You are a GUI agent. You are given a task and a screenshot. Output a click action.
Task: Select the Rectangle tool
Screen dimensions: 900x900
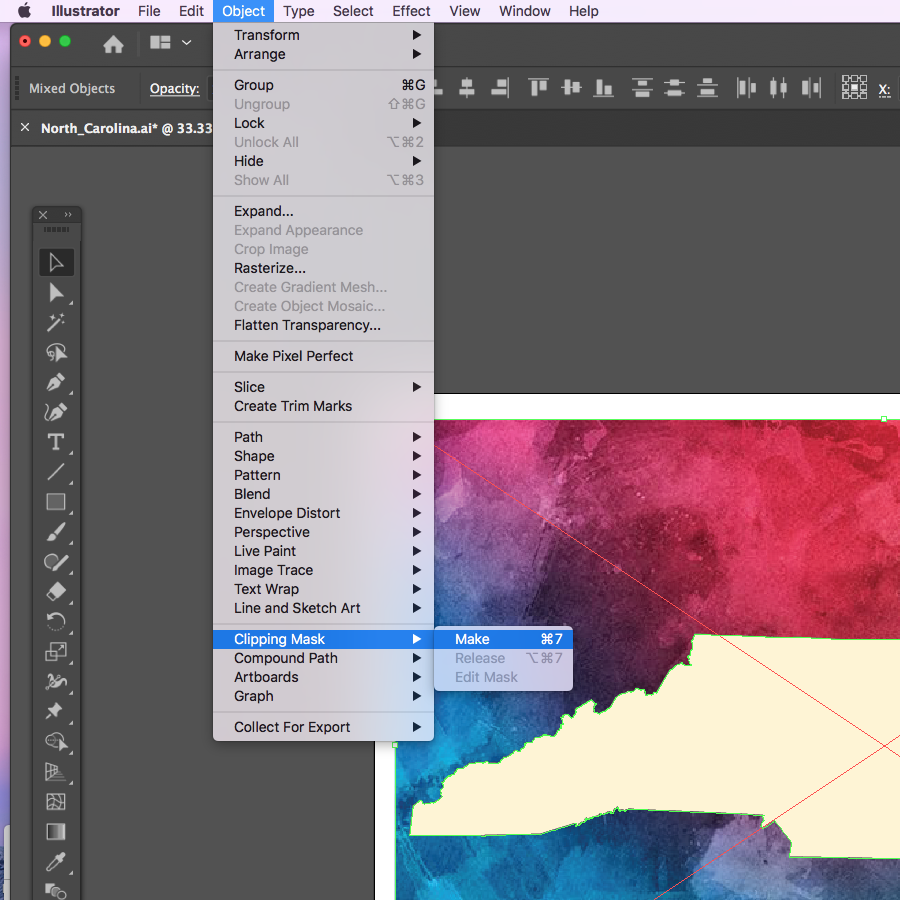[56, 502]
